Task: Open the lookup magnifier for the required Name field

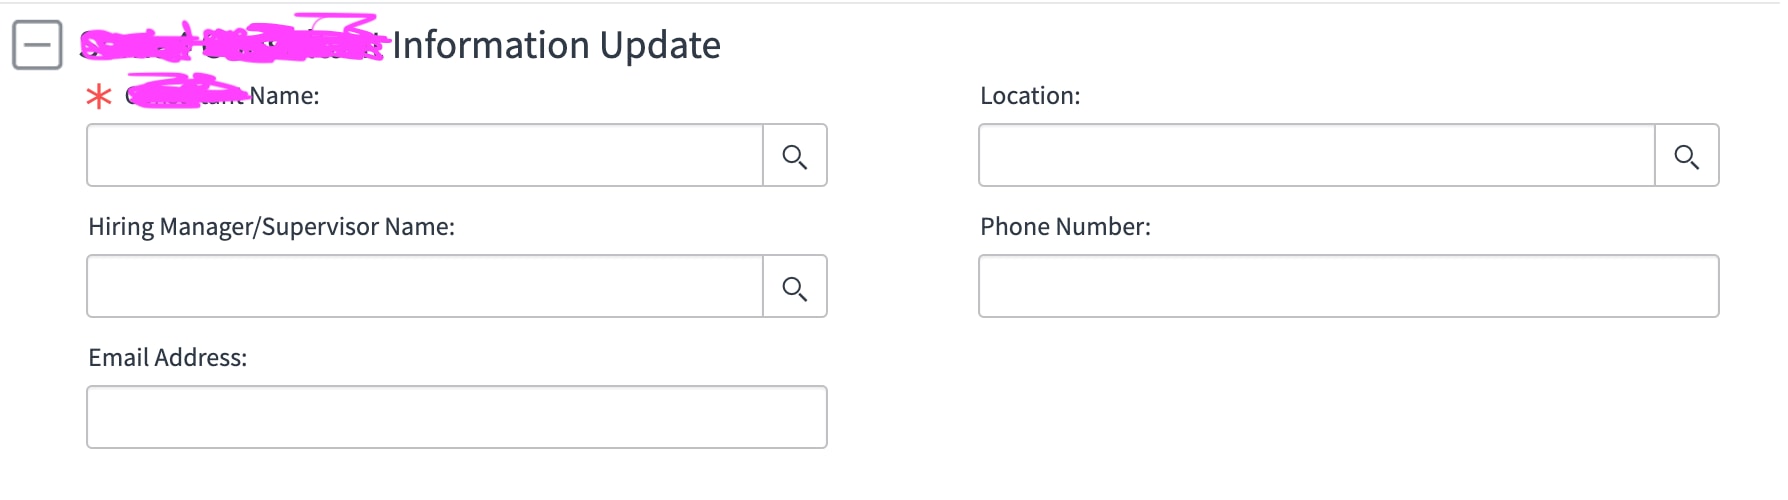Action: coord(795,155)
